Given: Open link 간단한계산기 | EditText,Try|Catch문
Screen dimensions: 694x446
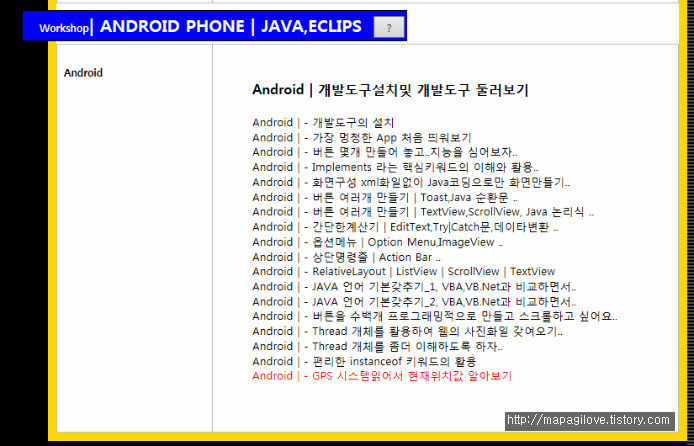Looking at the screenshot, I should [405, 227].
